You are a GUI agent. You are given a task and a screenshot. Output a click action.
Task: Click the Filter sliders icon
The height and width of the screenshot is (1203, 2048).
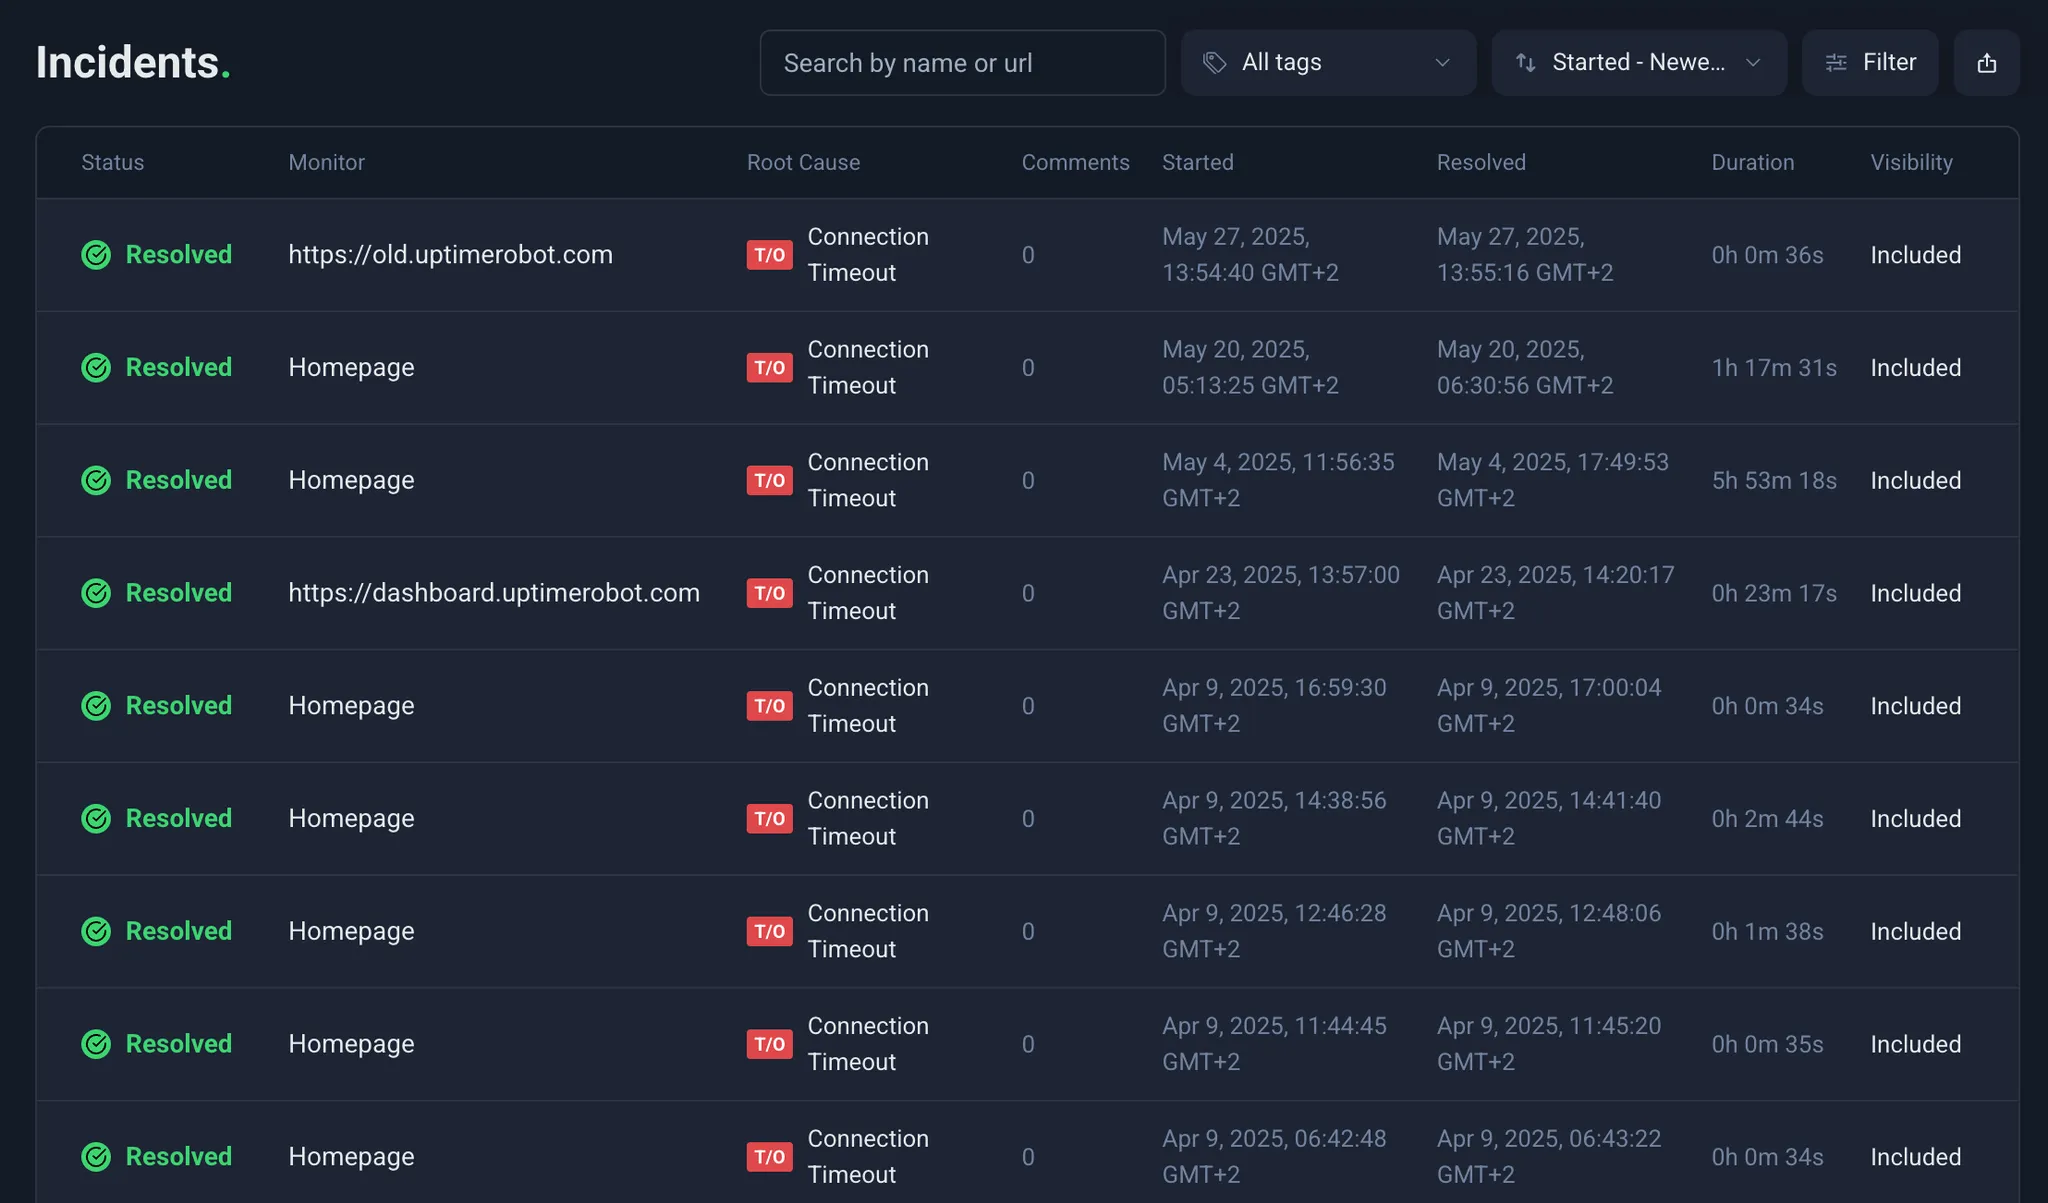[1836, 63]
